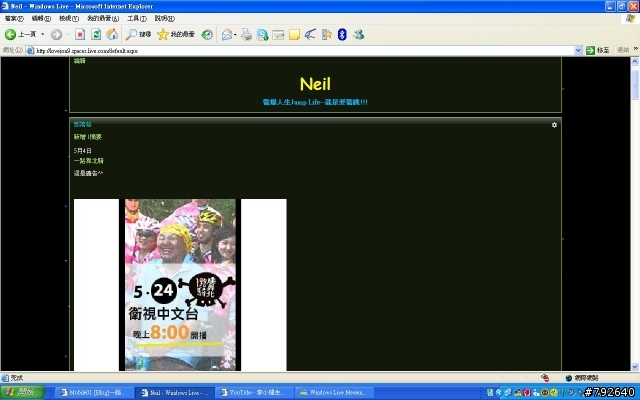Open the blog module gear settings icon

coord(554,125)
